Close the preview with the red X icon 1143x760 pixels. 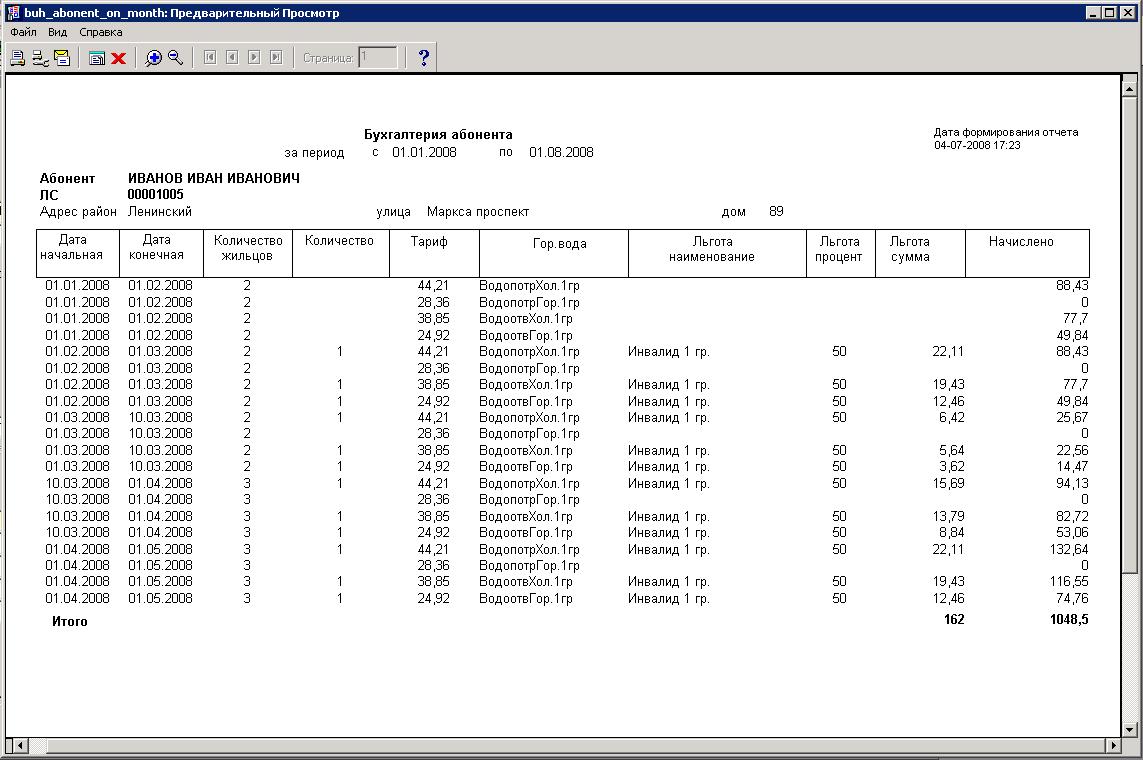click(118, 58)
